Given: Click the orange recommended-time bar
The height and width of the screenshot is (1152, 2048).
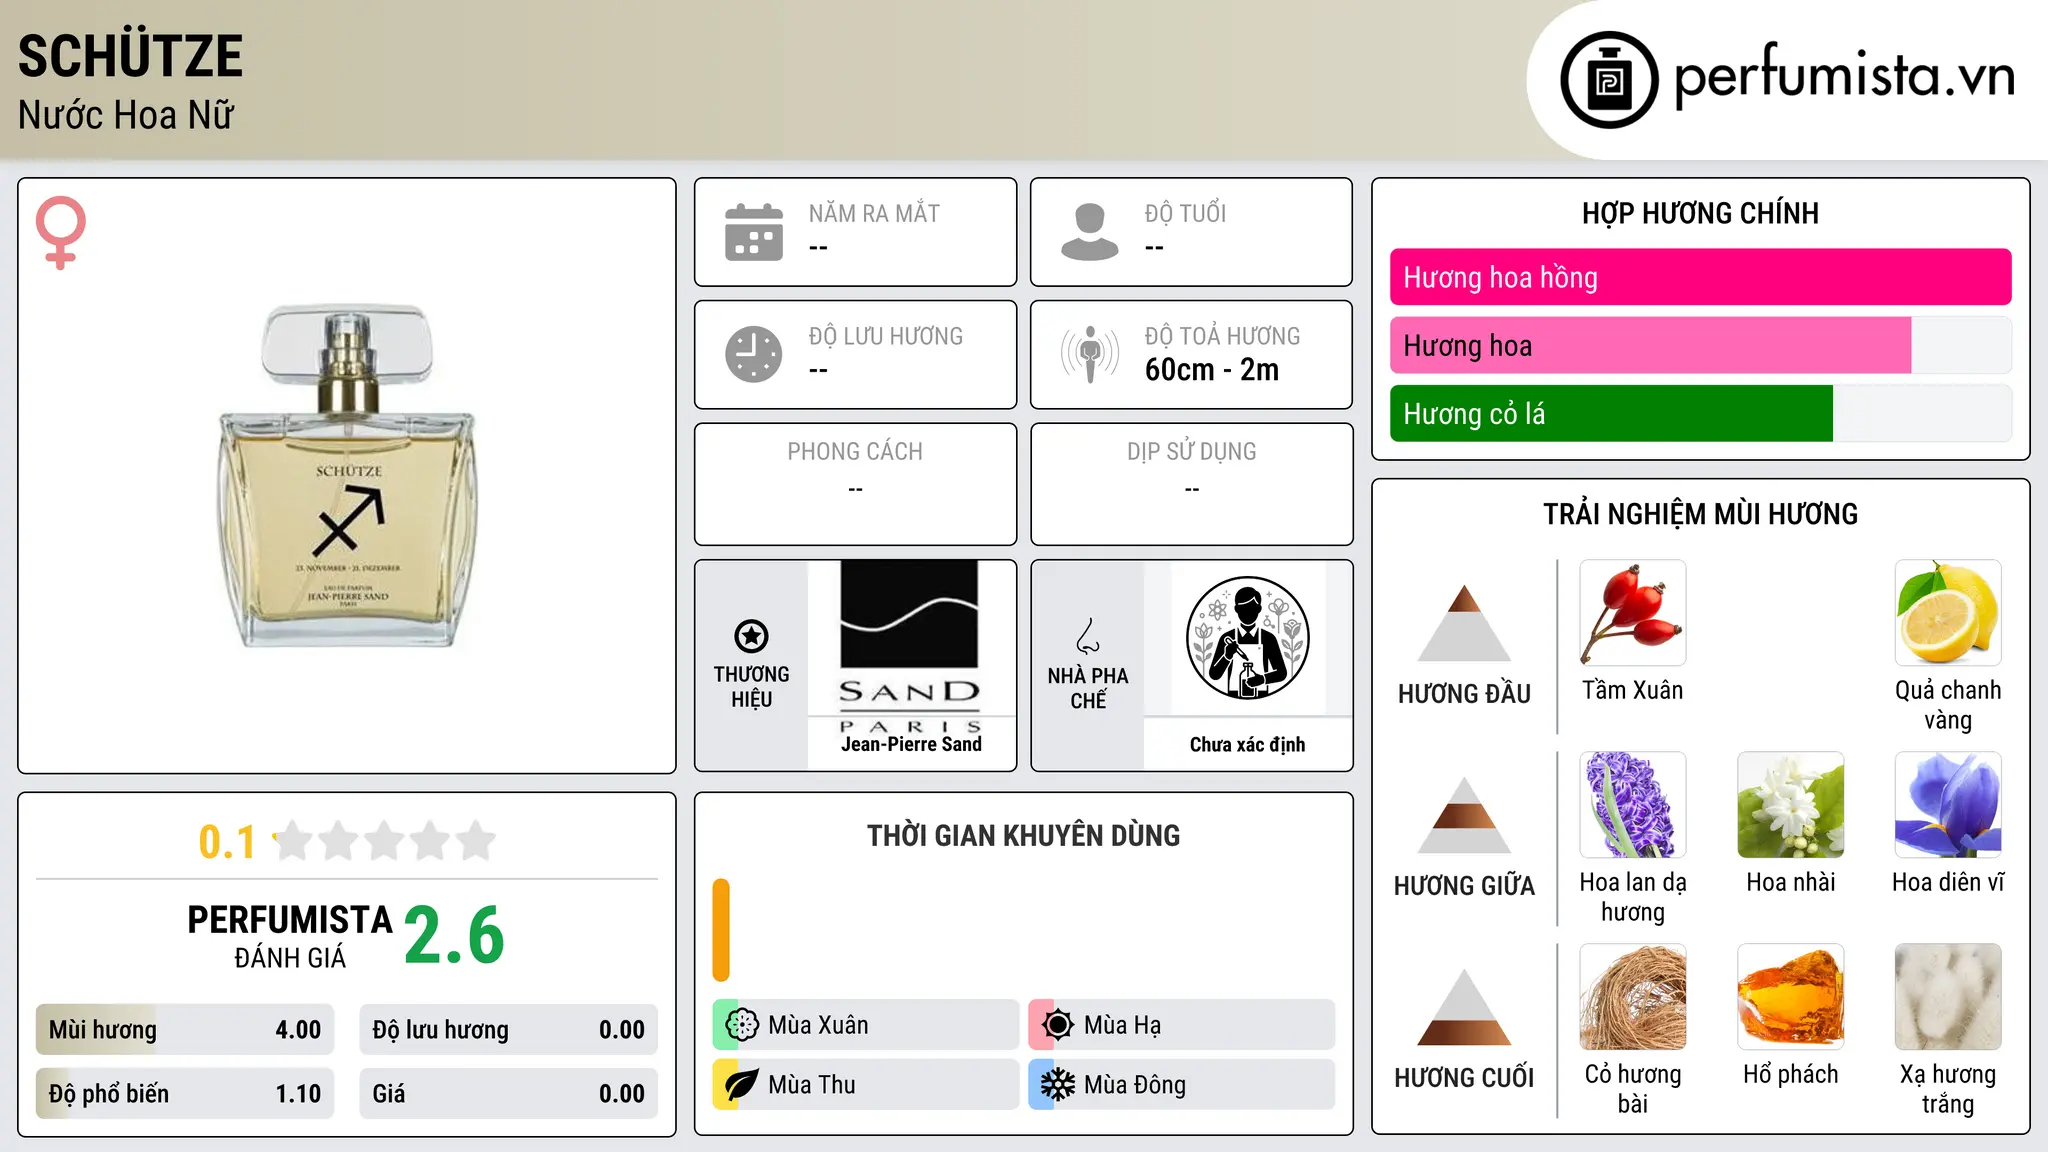Looking at the screenshot, I should point(721,930).
